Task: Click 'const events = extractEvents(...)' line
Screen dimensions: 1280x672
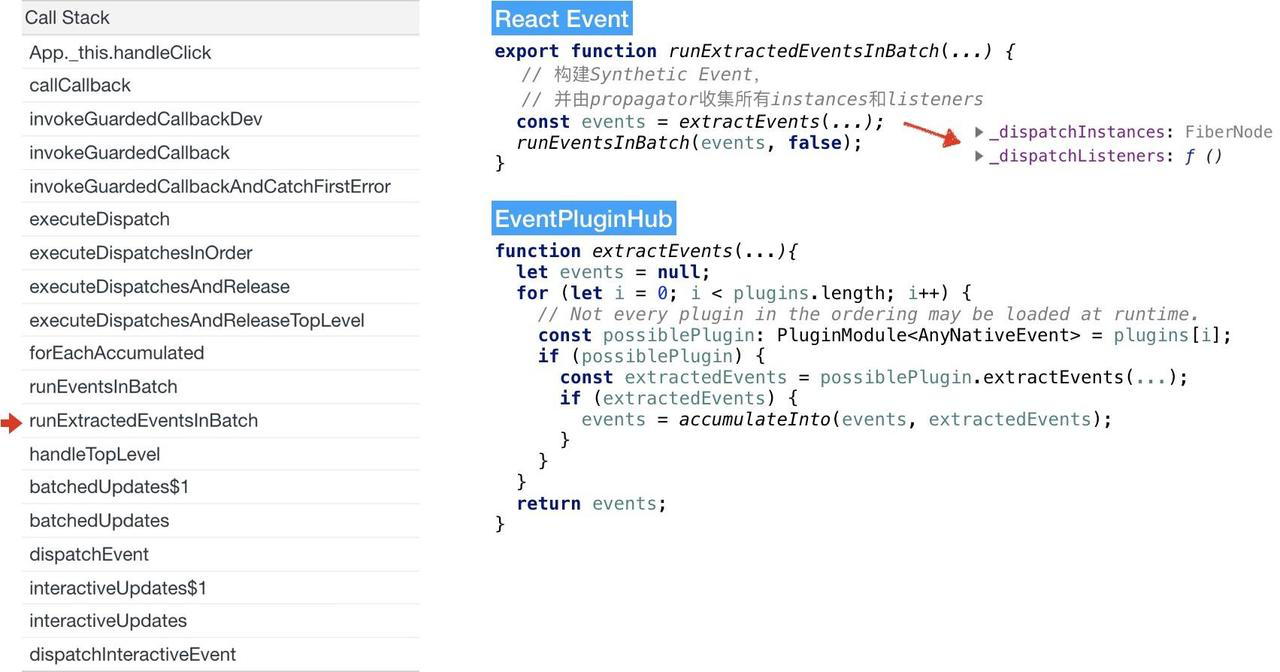Action: click(x=700, y=122)
